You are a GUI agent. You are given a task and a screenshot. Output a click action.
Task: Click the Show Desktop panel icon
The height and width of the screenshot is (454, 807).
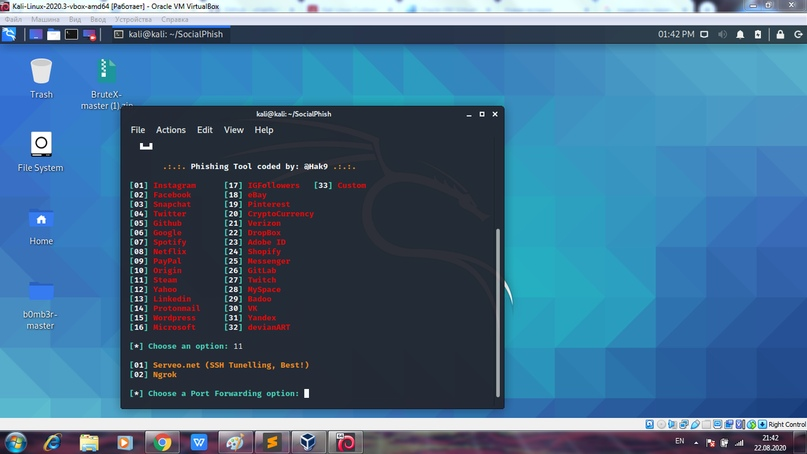pyautogui.click(x=36, y=34)
